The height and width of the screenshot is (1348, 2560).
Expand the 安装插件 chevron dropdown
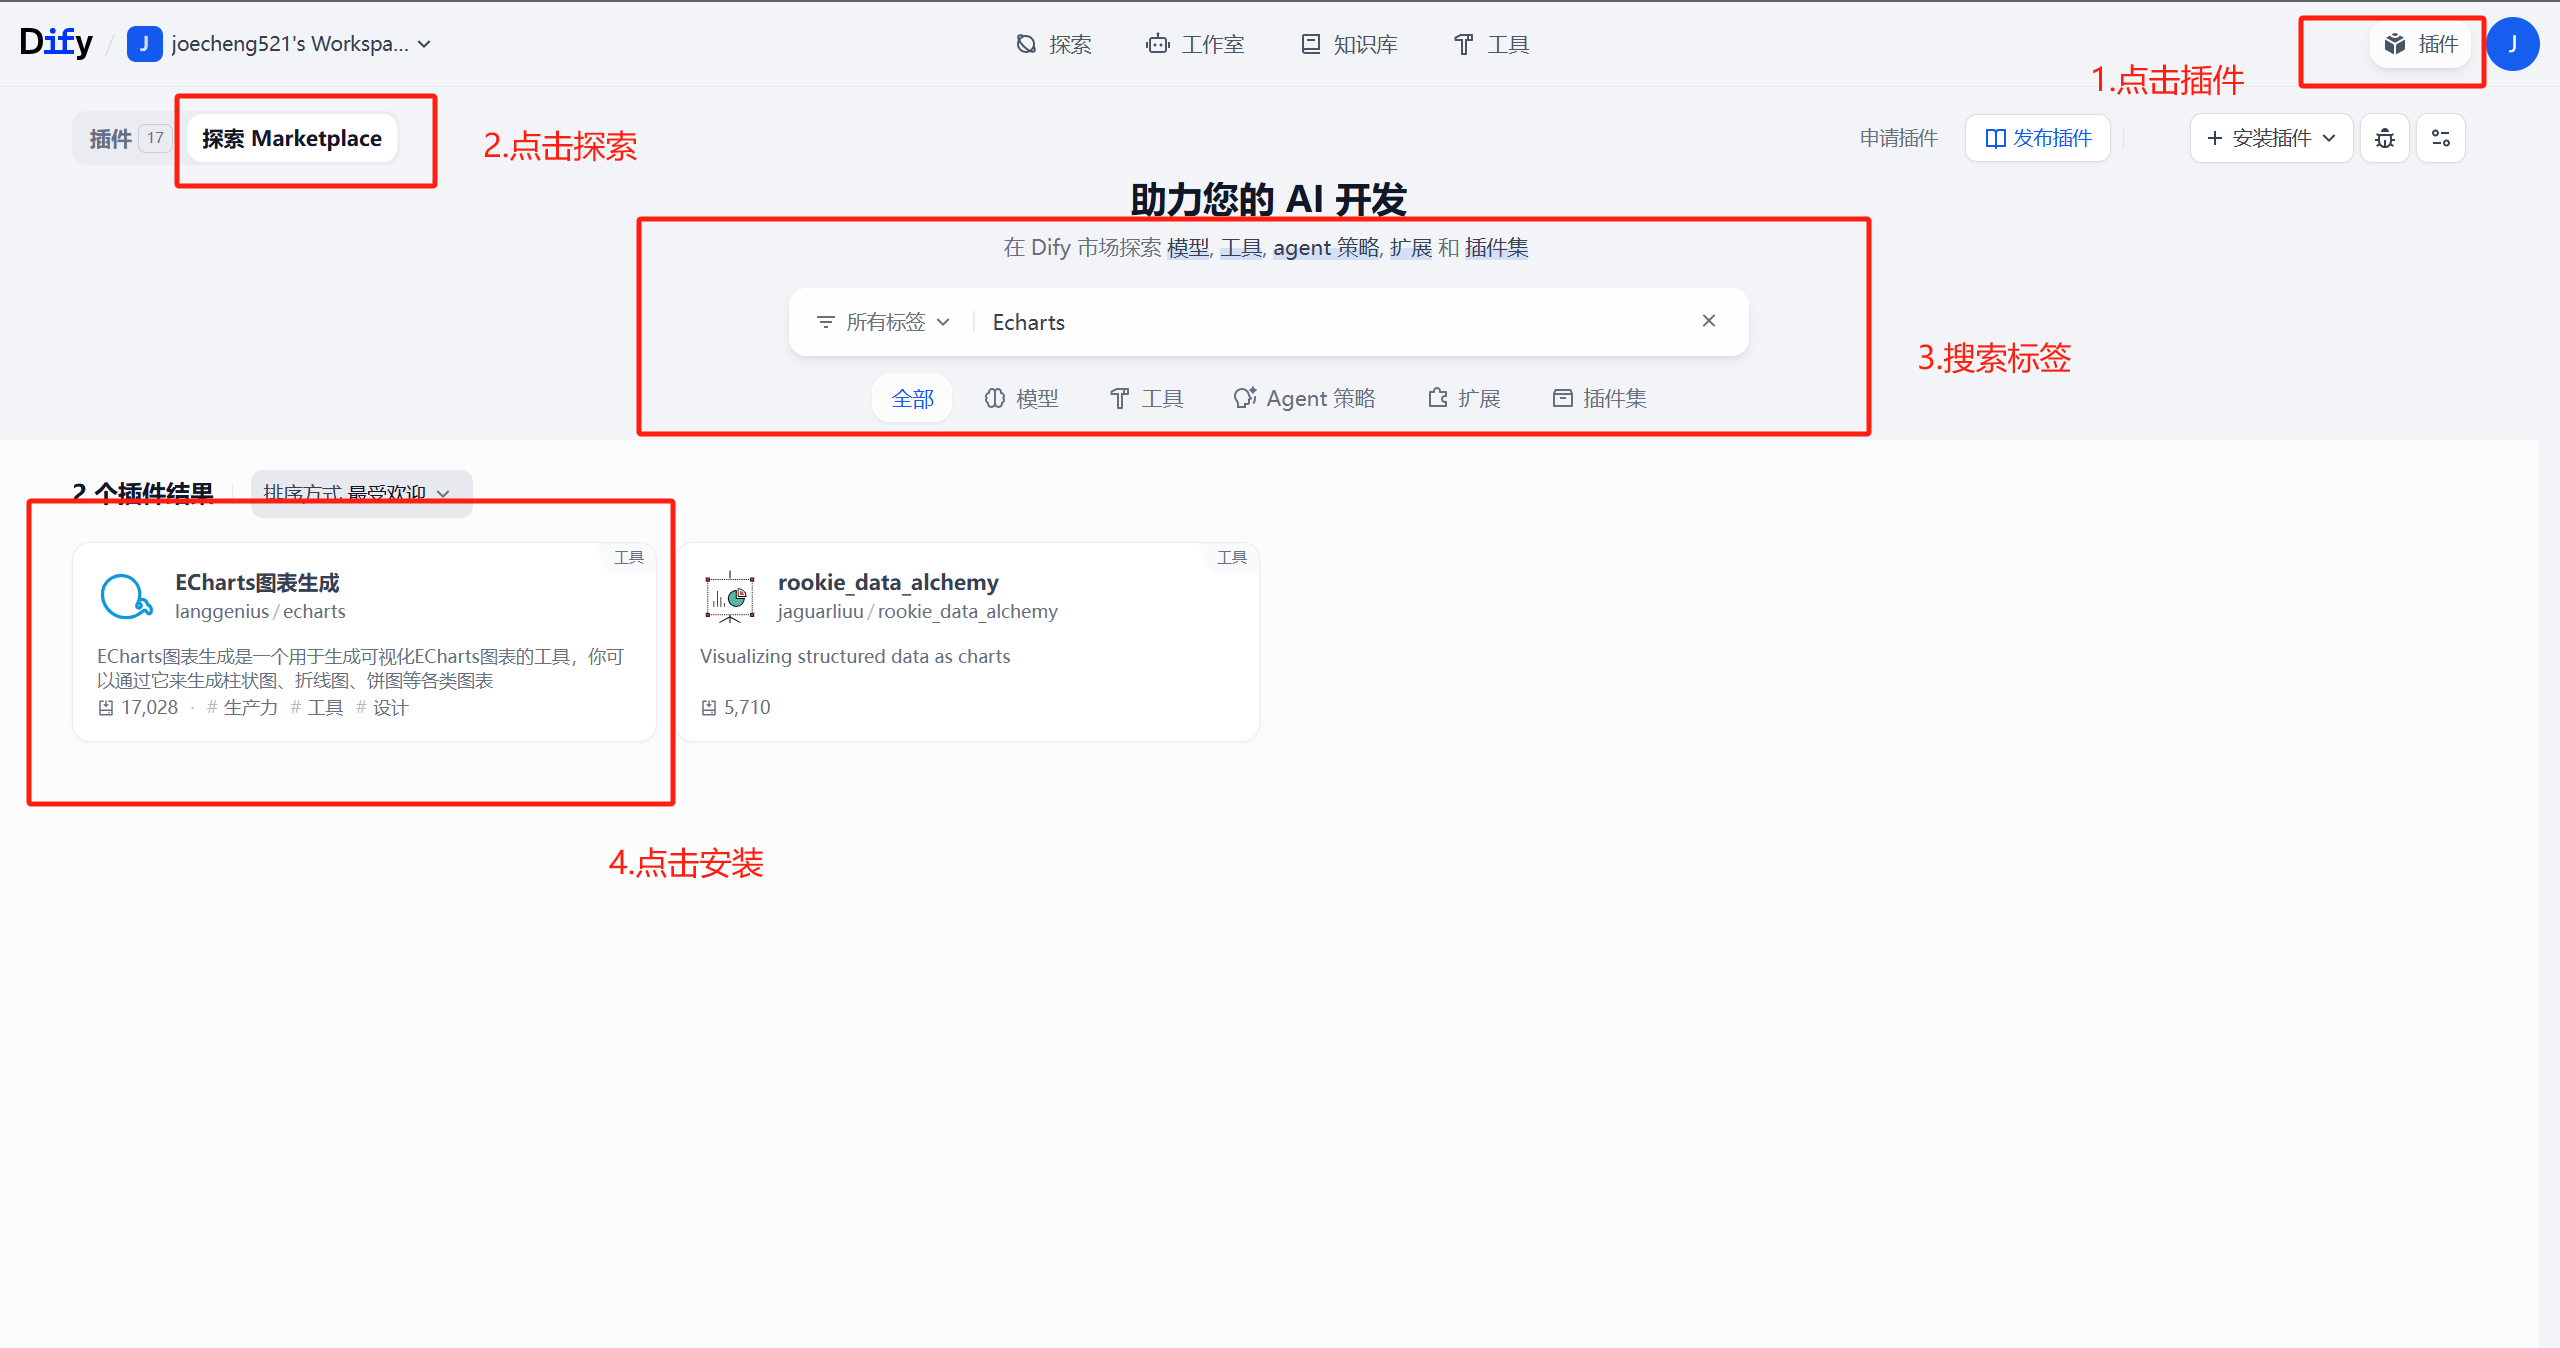(x=2330, y=138)
